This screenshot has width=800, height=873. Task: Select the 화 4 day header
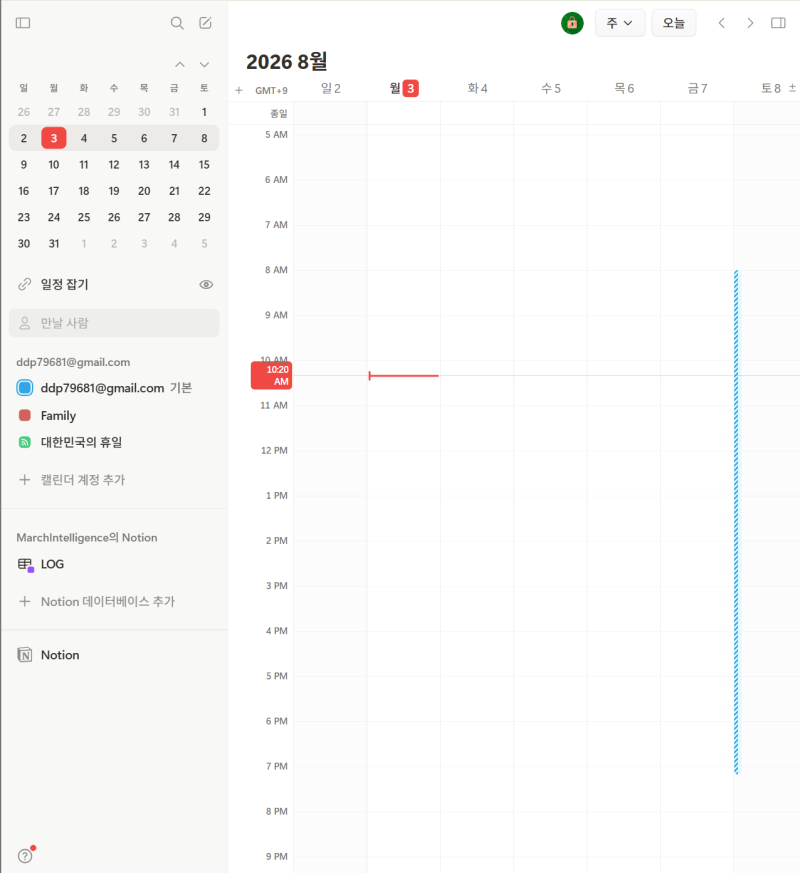coord(477,89)
